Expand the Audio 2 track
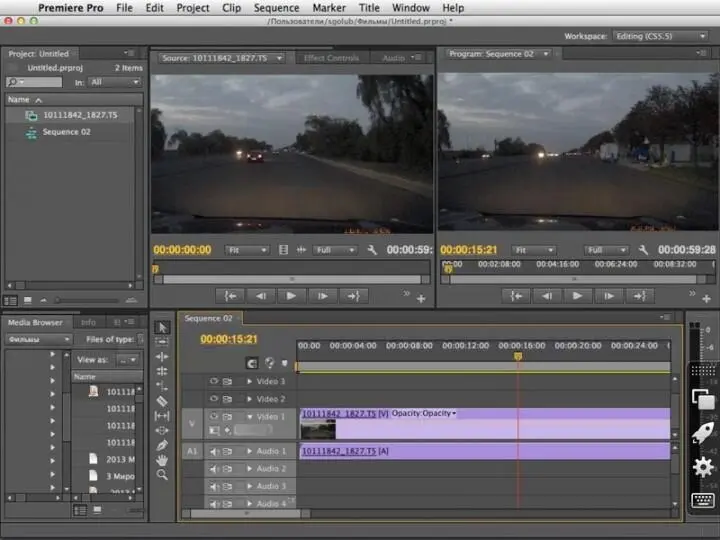Image resolution: width=720 pixels, height=540 pixels. pyautogui.click(x=249, y=469)
